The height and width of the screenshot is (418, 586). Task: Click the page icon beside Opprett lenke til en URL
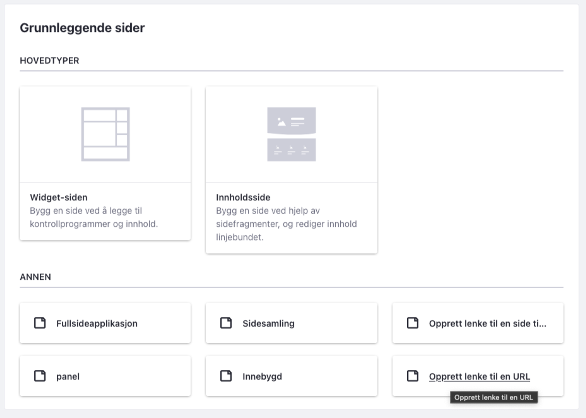pyautogui.click(x=413, y=376)
